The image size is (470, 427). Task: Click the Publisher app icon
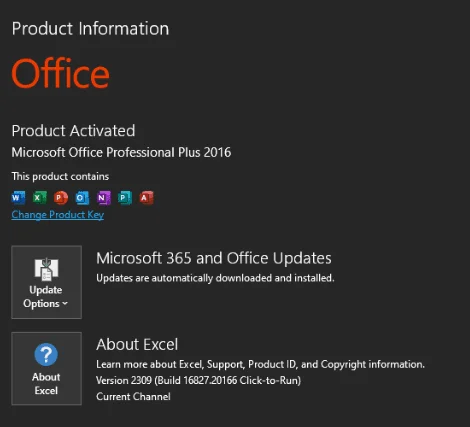click(x=125, y=198)
